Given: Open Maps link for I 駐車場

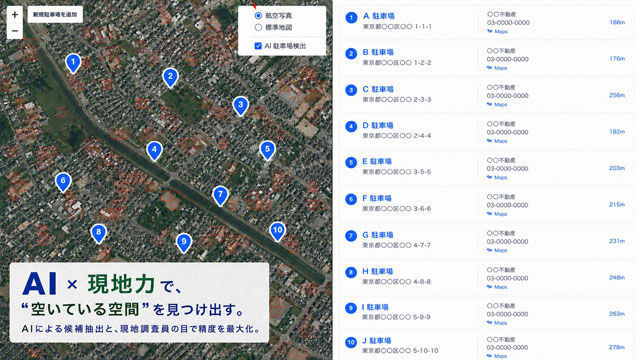Looking at the screenshot, I should pyautogui.click(x=497, y=323).
